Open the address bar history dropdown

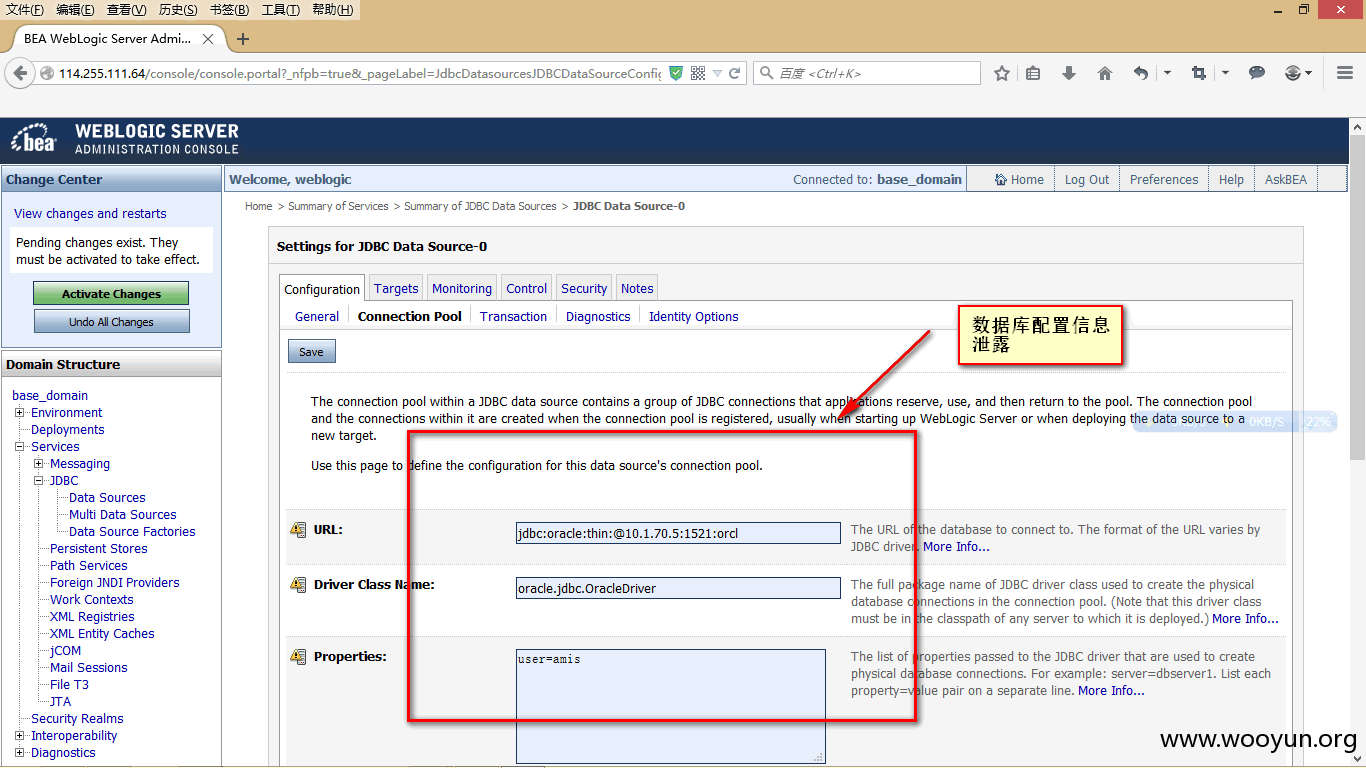tap(717, 74)
